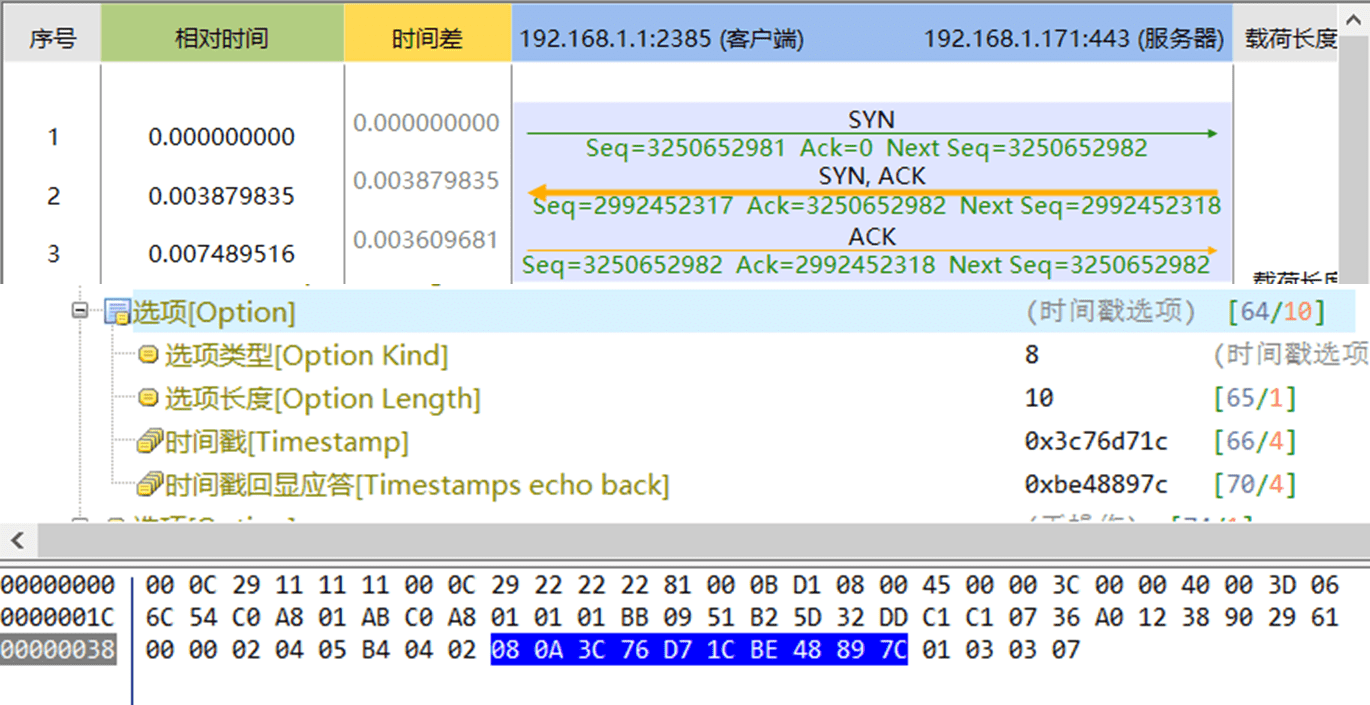This screenshot has height=705, width=1370.
Task: Click the 时间戳[Timestamp] field icon
Action: [150, 441]
